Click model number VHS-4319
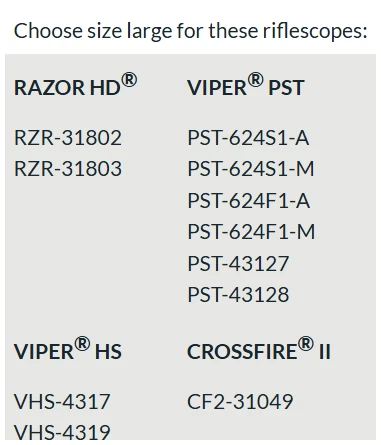 click(62, 432)
